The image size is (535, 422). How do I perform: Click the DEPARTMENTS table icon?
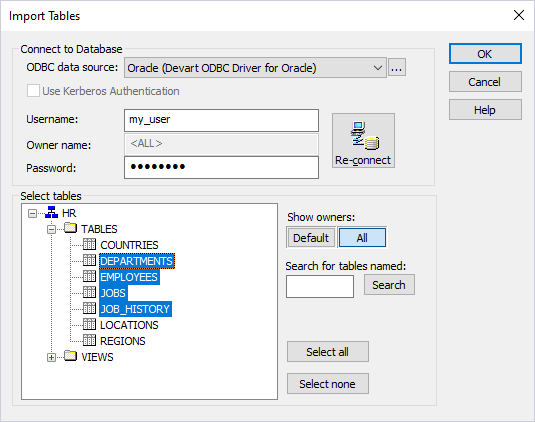tap(89, 260)
